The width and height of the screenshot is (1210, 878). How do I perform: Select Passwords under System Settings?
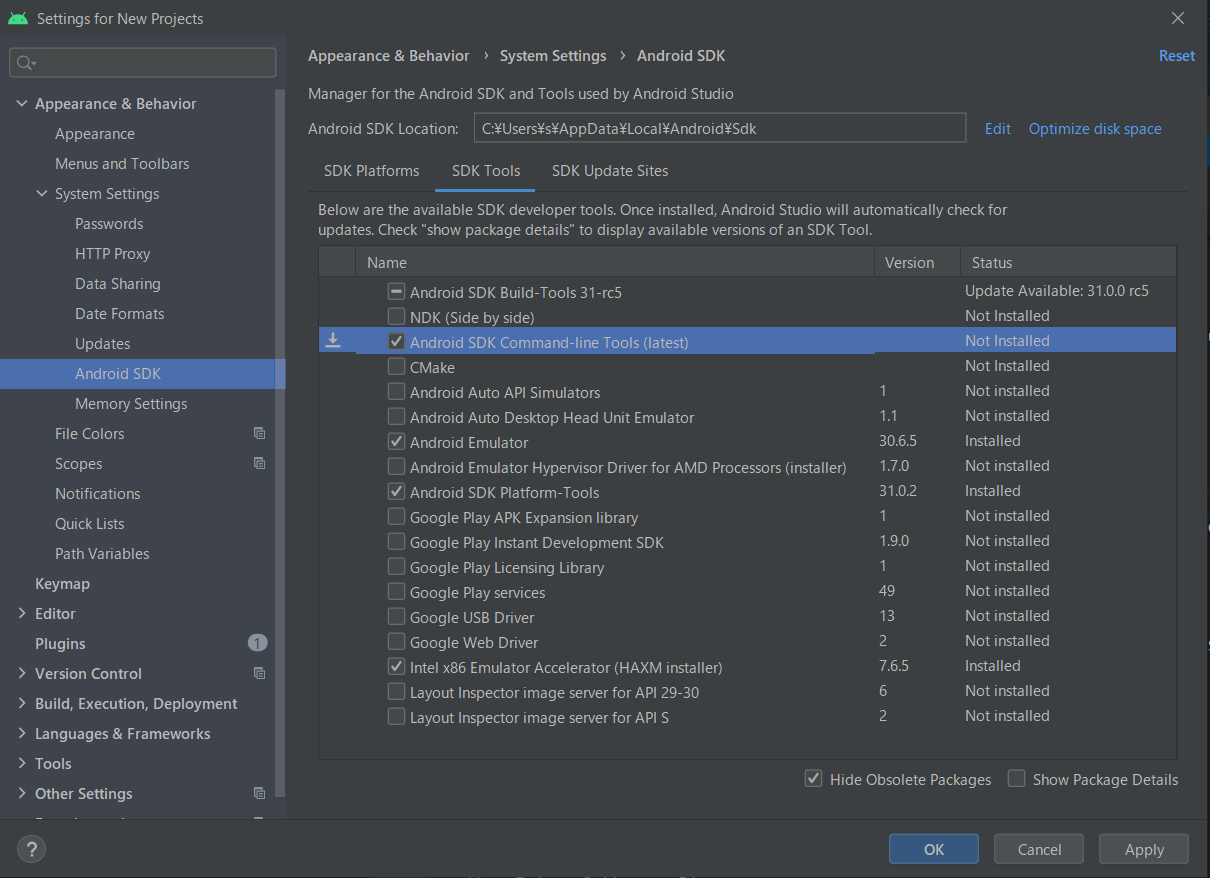coord(109,224)
